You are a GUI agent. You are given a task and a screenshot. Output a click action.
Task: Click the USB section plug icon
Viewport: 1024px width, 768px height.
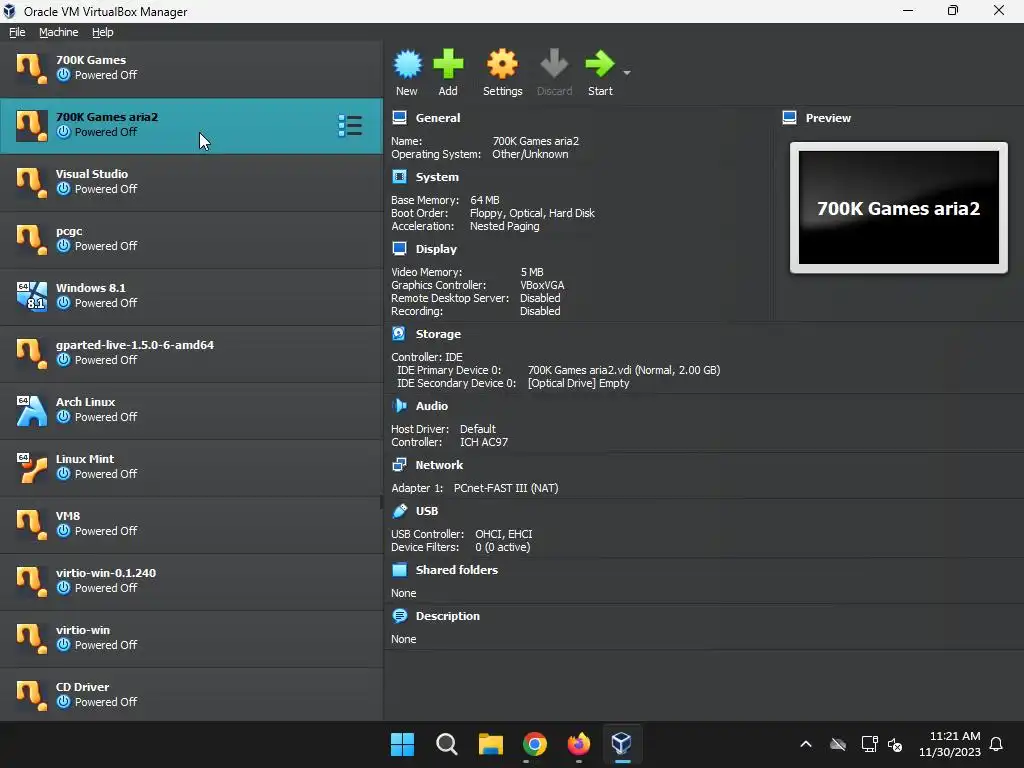coord(399,511)
